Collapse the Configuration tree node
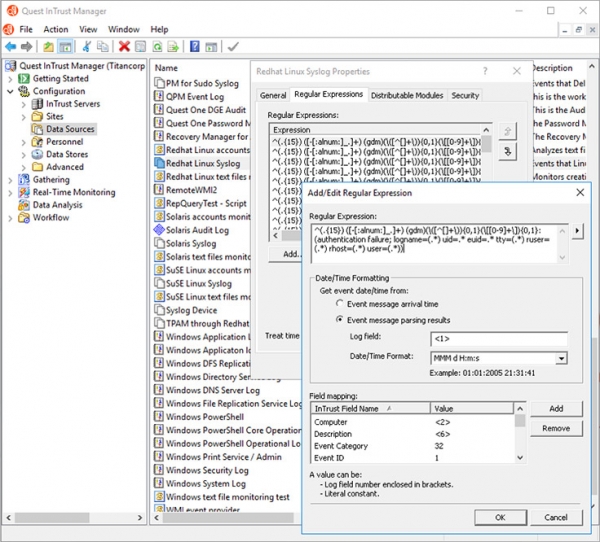600x542 pixels. tap(11, 91)
